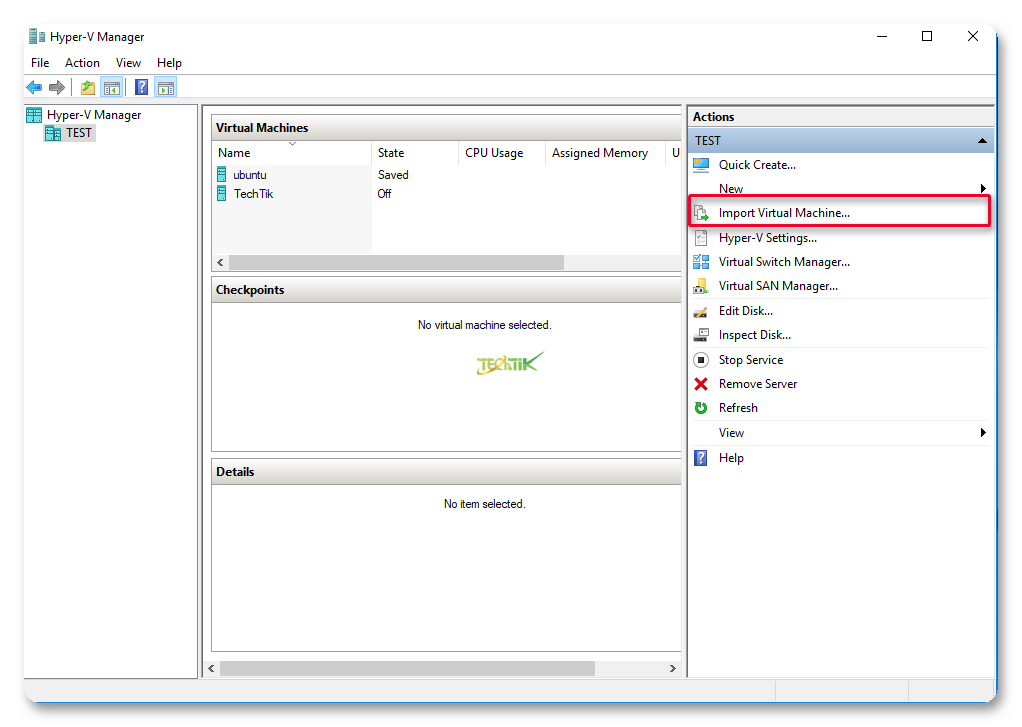Click the red X Remove Server icon
1022x727 pixels.
tap(701, 384)
